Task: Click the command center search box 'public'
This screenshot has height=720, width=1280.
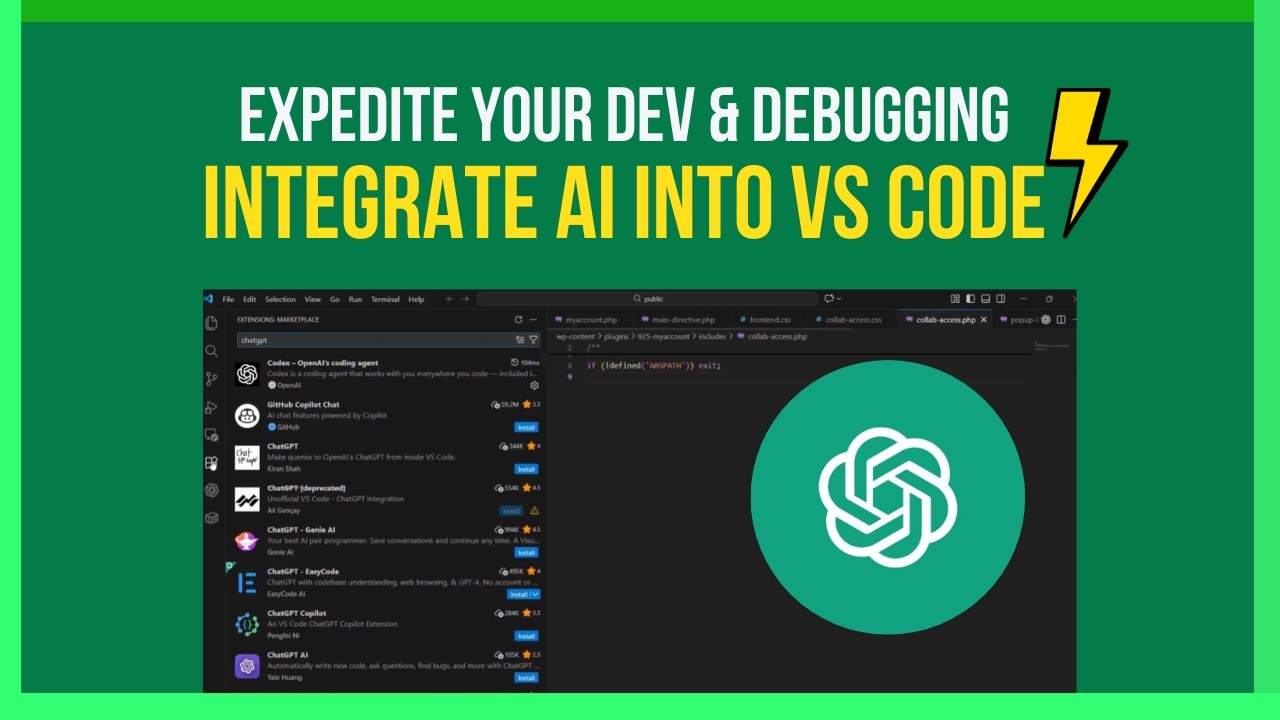Action: coord(647,299)
